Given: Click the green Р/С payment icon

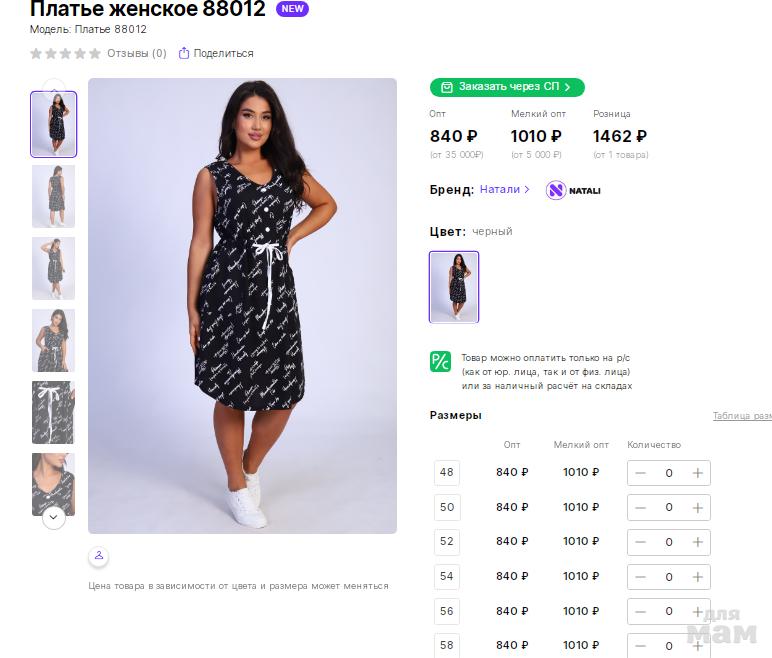Looking at the screenshot, I should coord(441,361).
